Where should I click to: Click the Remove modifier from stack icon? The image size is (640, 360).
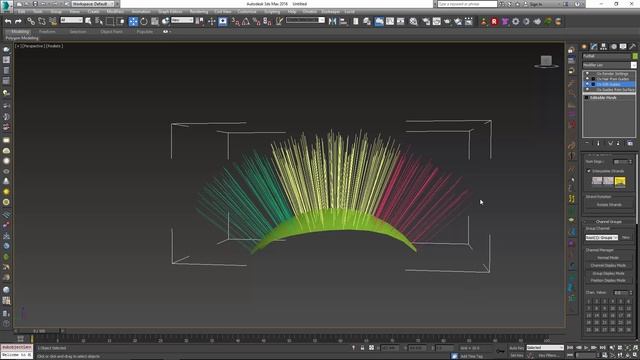618,143
